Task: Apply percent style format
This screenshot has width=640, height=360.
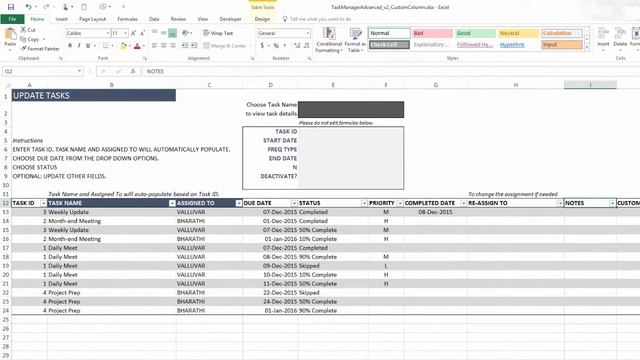Action: pyautogui.click(x=276, y=45)
